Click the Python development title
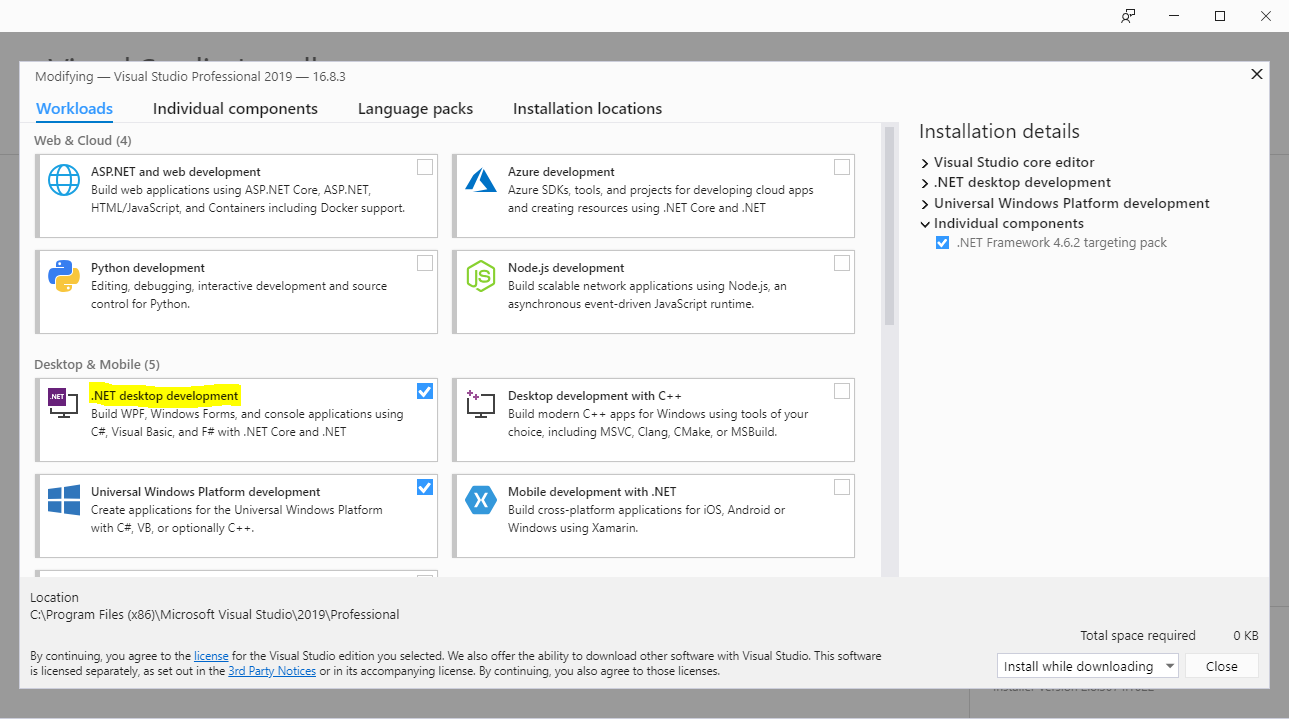 (148, 268)
